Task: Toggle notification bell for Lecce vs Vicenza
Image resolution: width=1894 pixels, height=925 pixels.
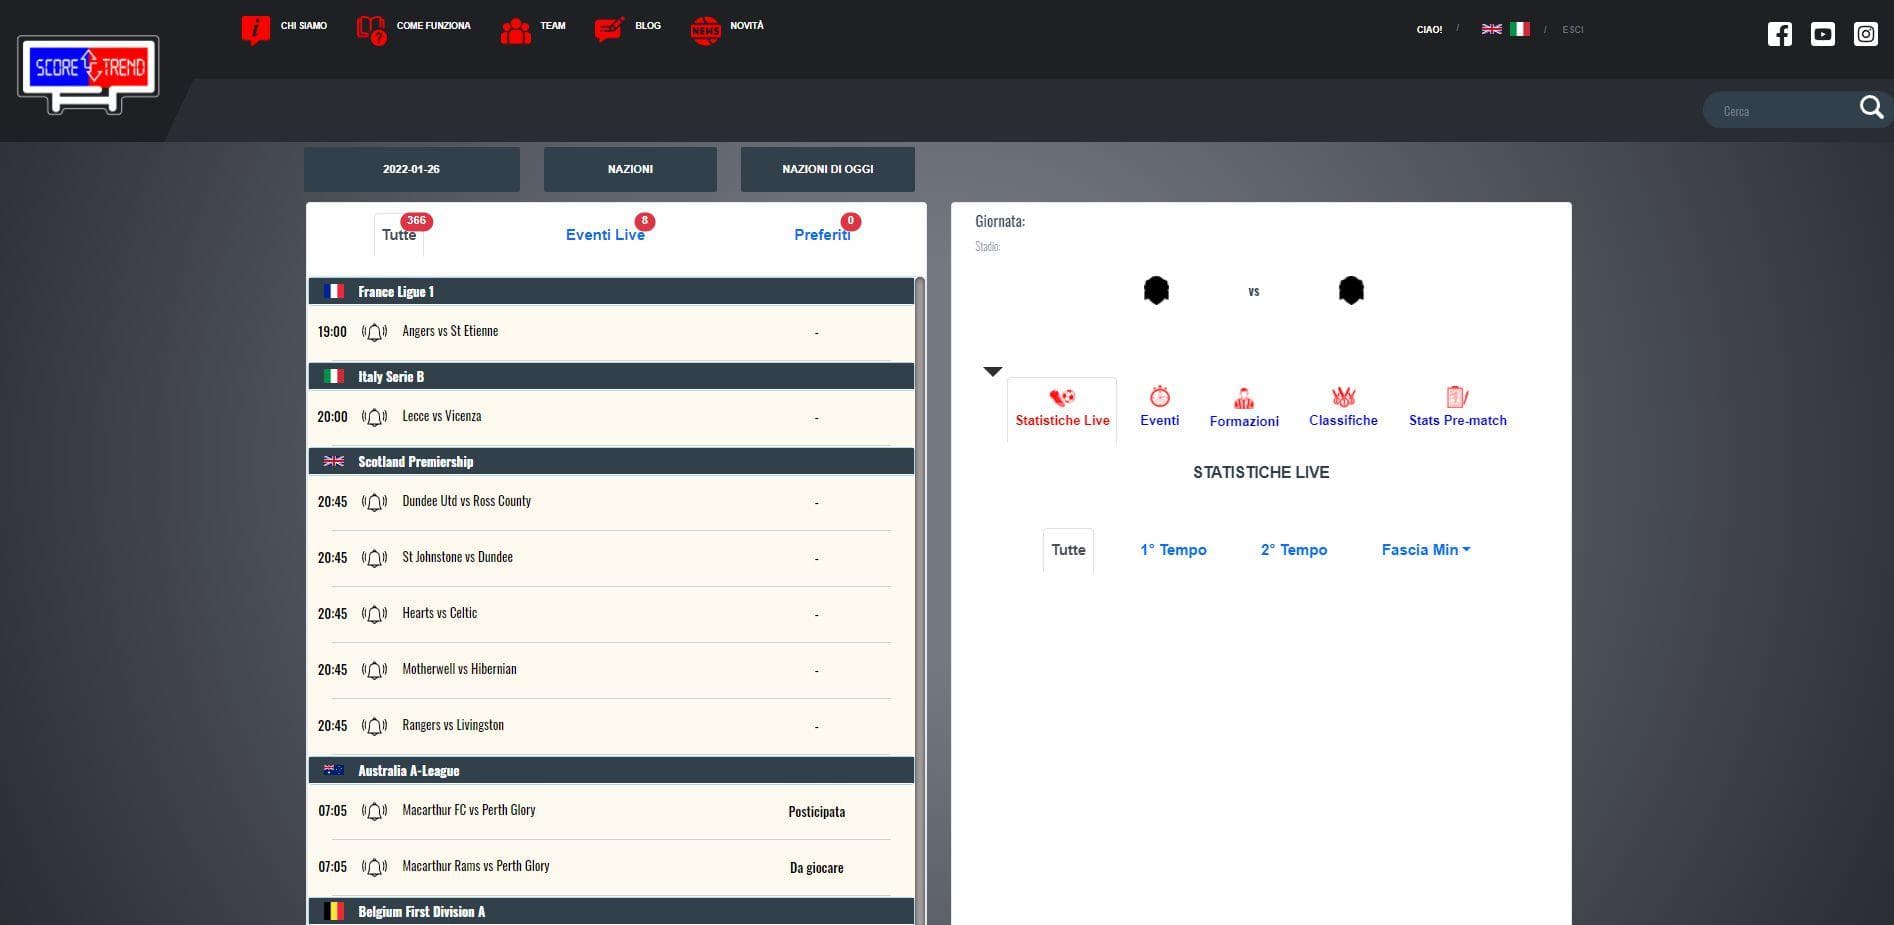Action: [x=374, y=417]
